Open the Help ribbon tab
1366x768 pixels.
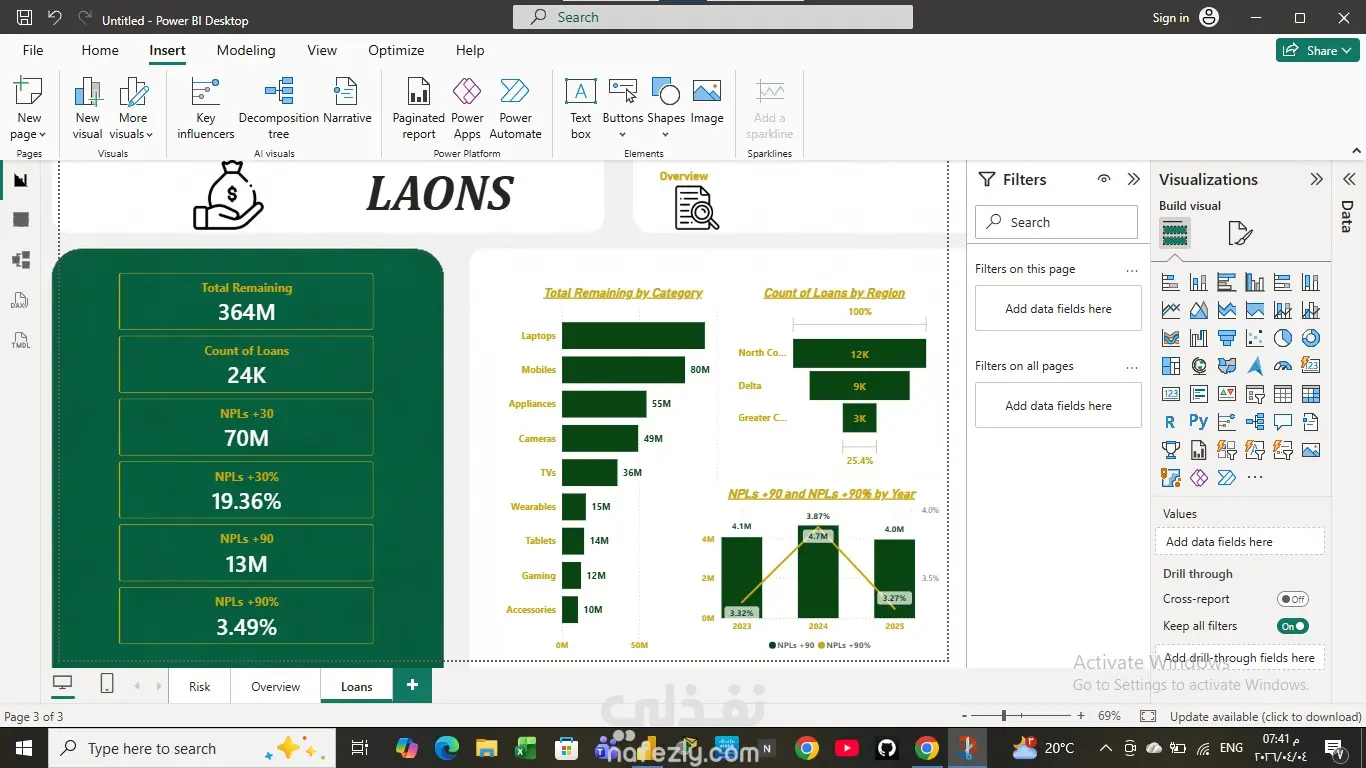point(470,50)
